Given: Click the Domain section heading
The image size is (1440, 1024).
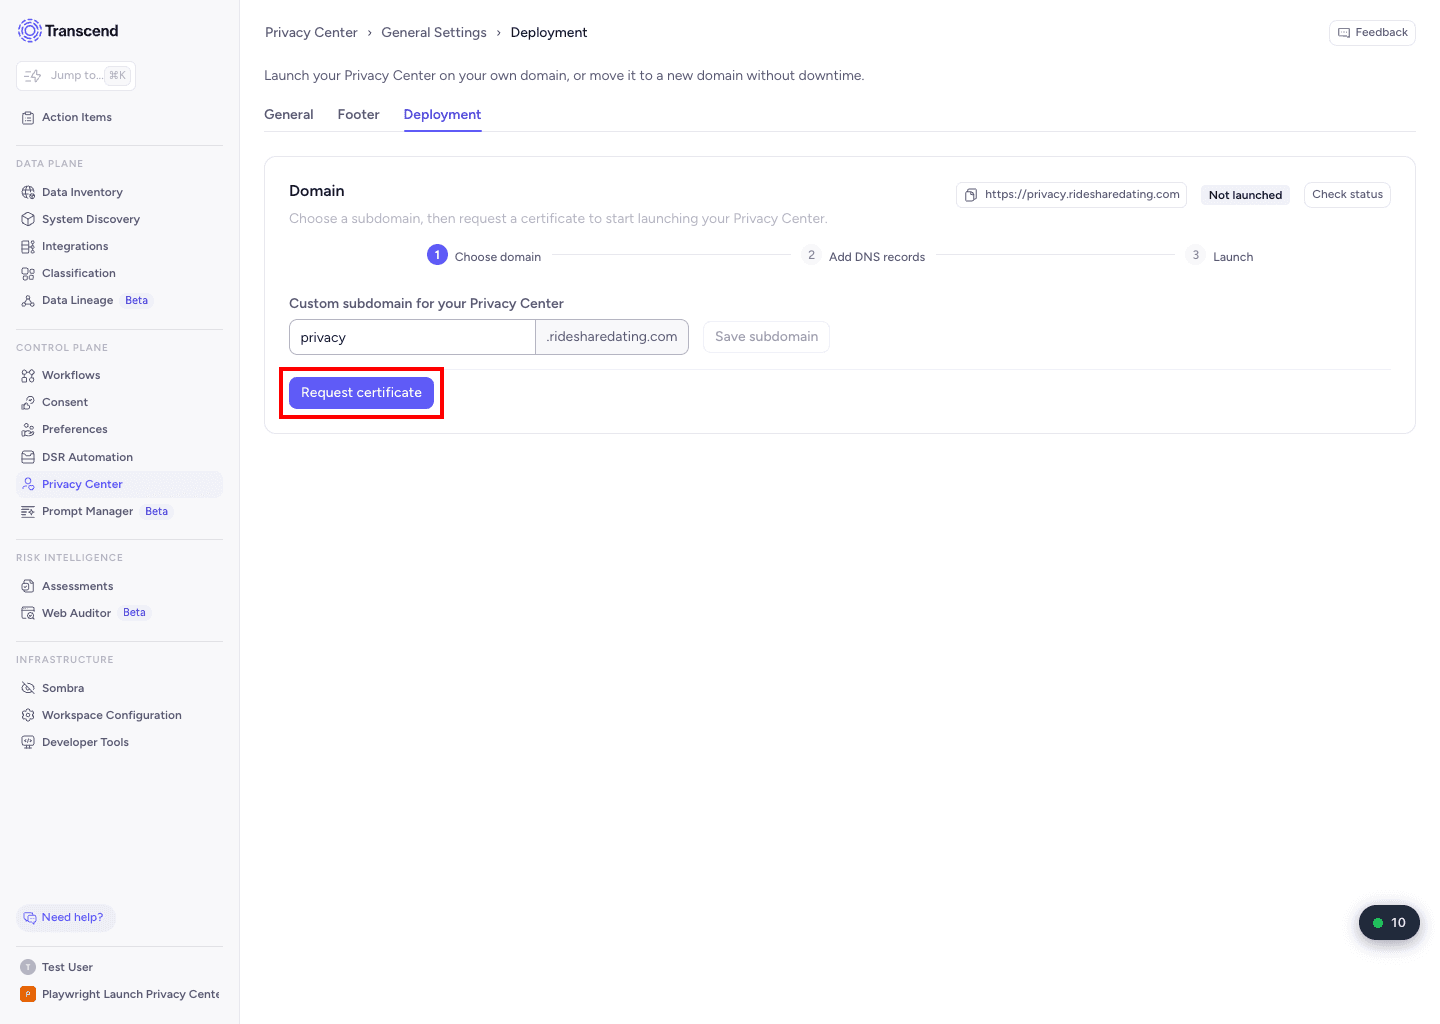Looking at the screenshot, I should pos(317,191).
